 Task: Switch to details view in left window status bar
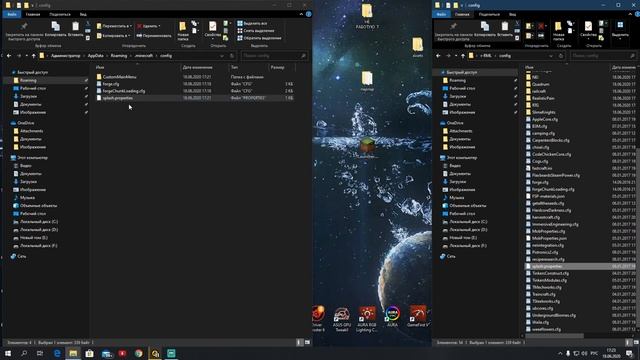299,342
